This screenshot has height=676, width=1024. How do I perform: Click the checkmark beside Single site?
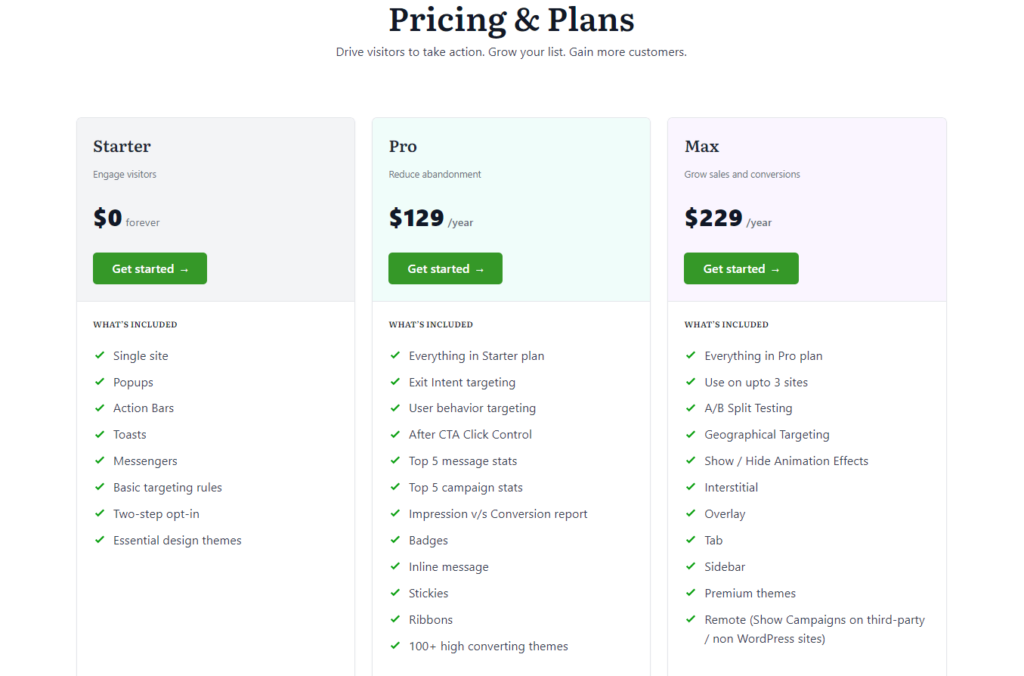click(x=99, y=355)
